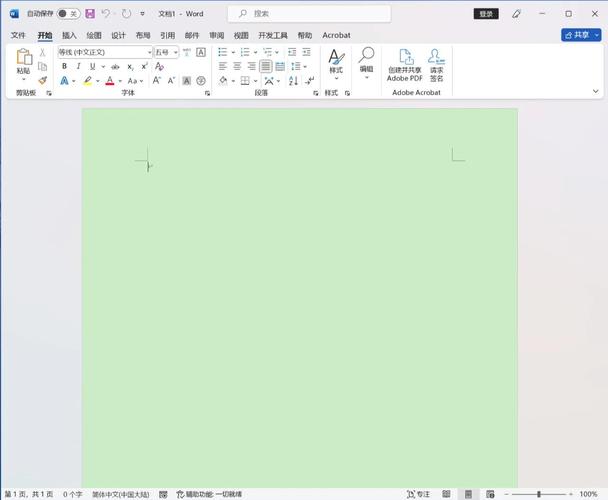Click the 粘贴 Paste icon
The height and width of the screenshot is (500, 608).
click(23, 62)
